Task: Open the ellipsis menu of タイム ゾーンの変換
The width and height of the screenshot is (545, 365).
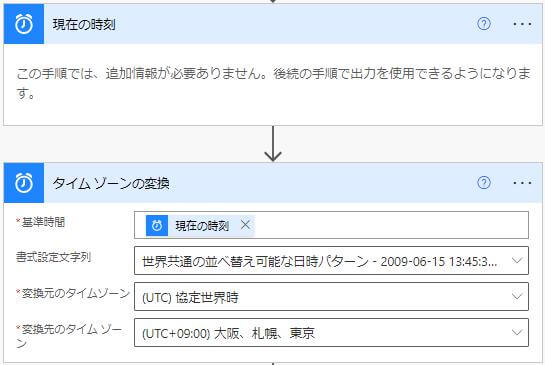Action: coord(522,183)
